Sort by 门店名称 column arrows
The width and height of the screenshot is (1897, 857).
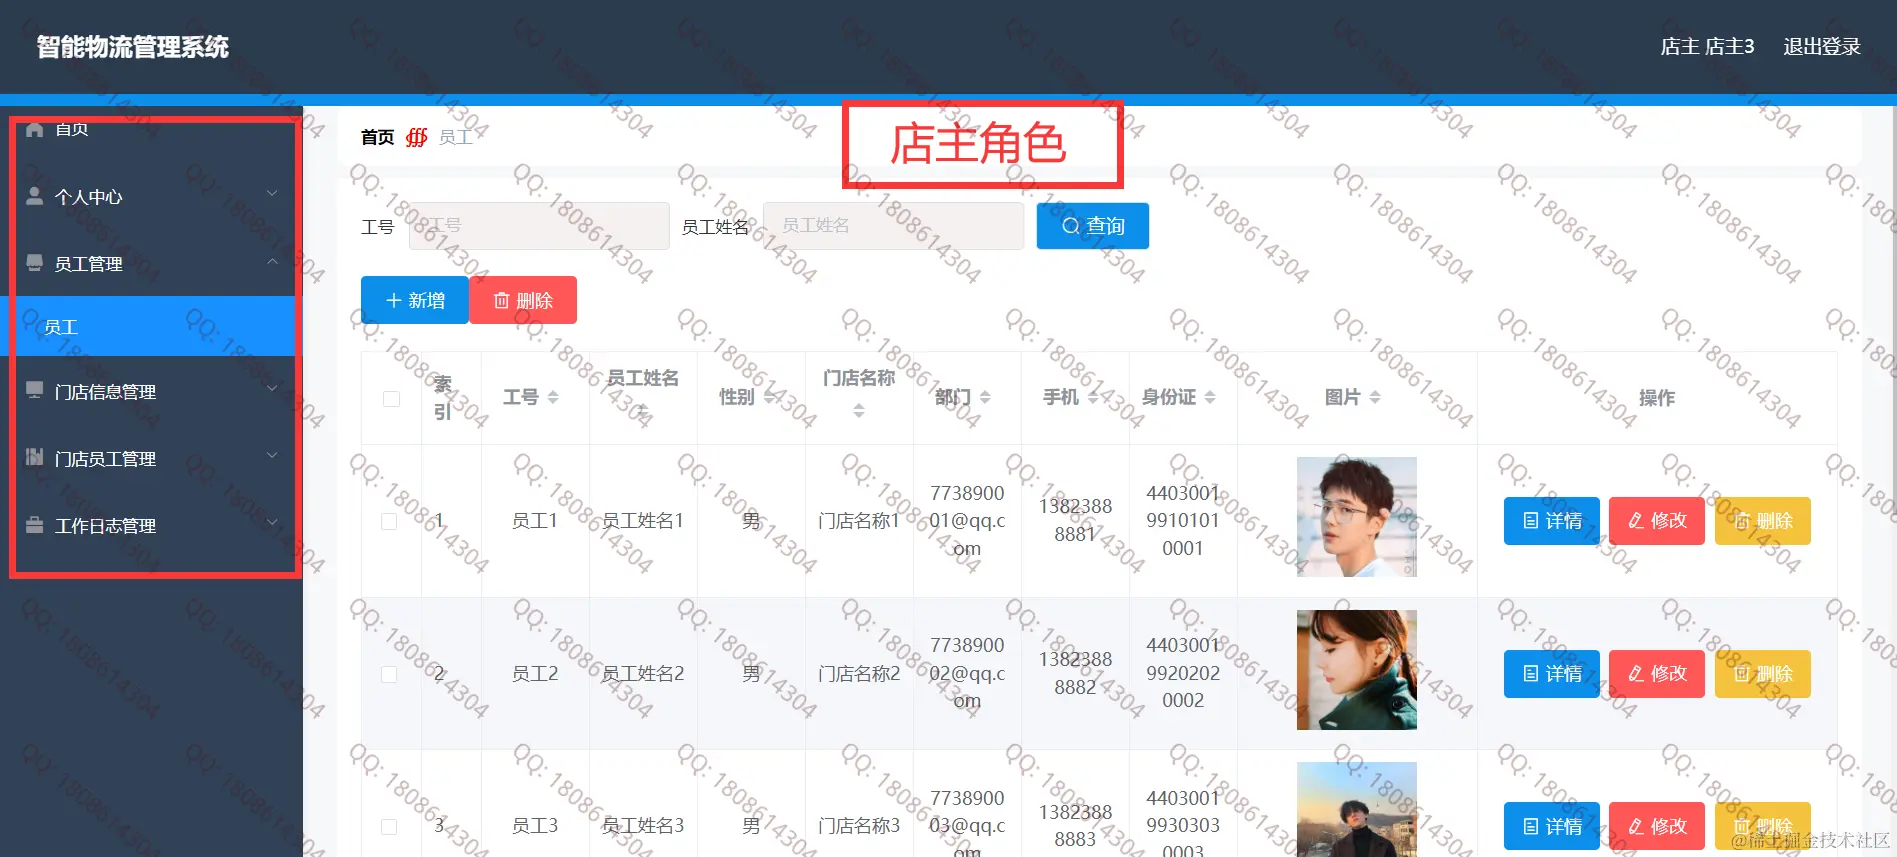[x=858, y=411]
